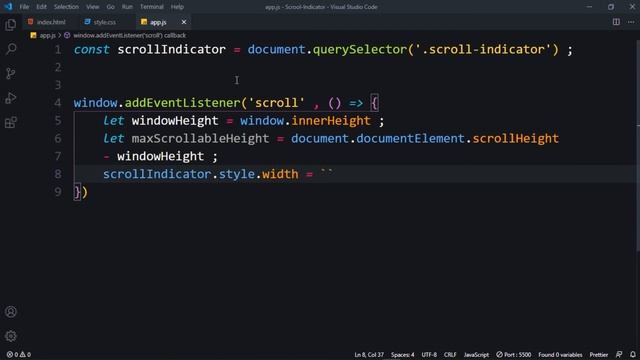
Task: Click the opening brace on line 4
Action: pyautogui.click(x=374, y=103)
